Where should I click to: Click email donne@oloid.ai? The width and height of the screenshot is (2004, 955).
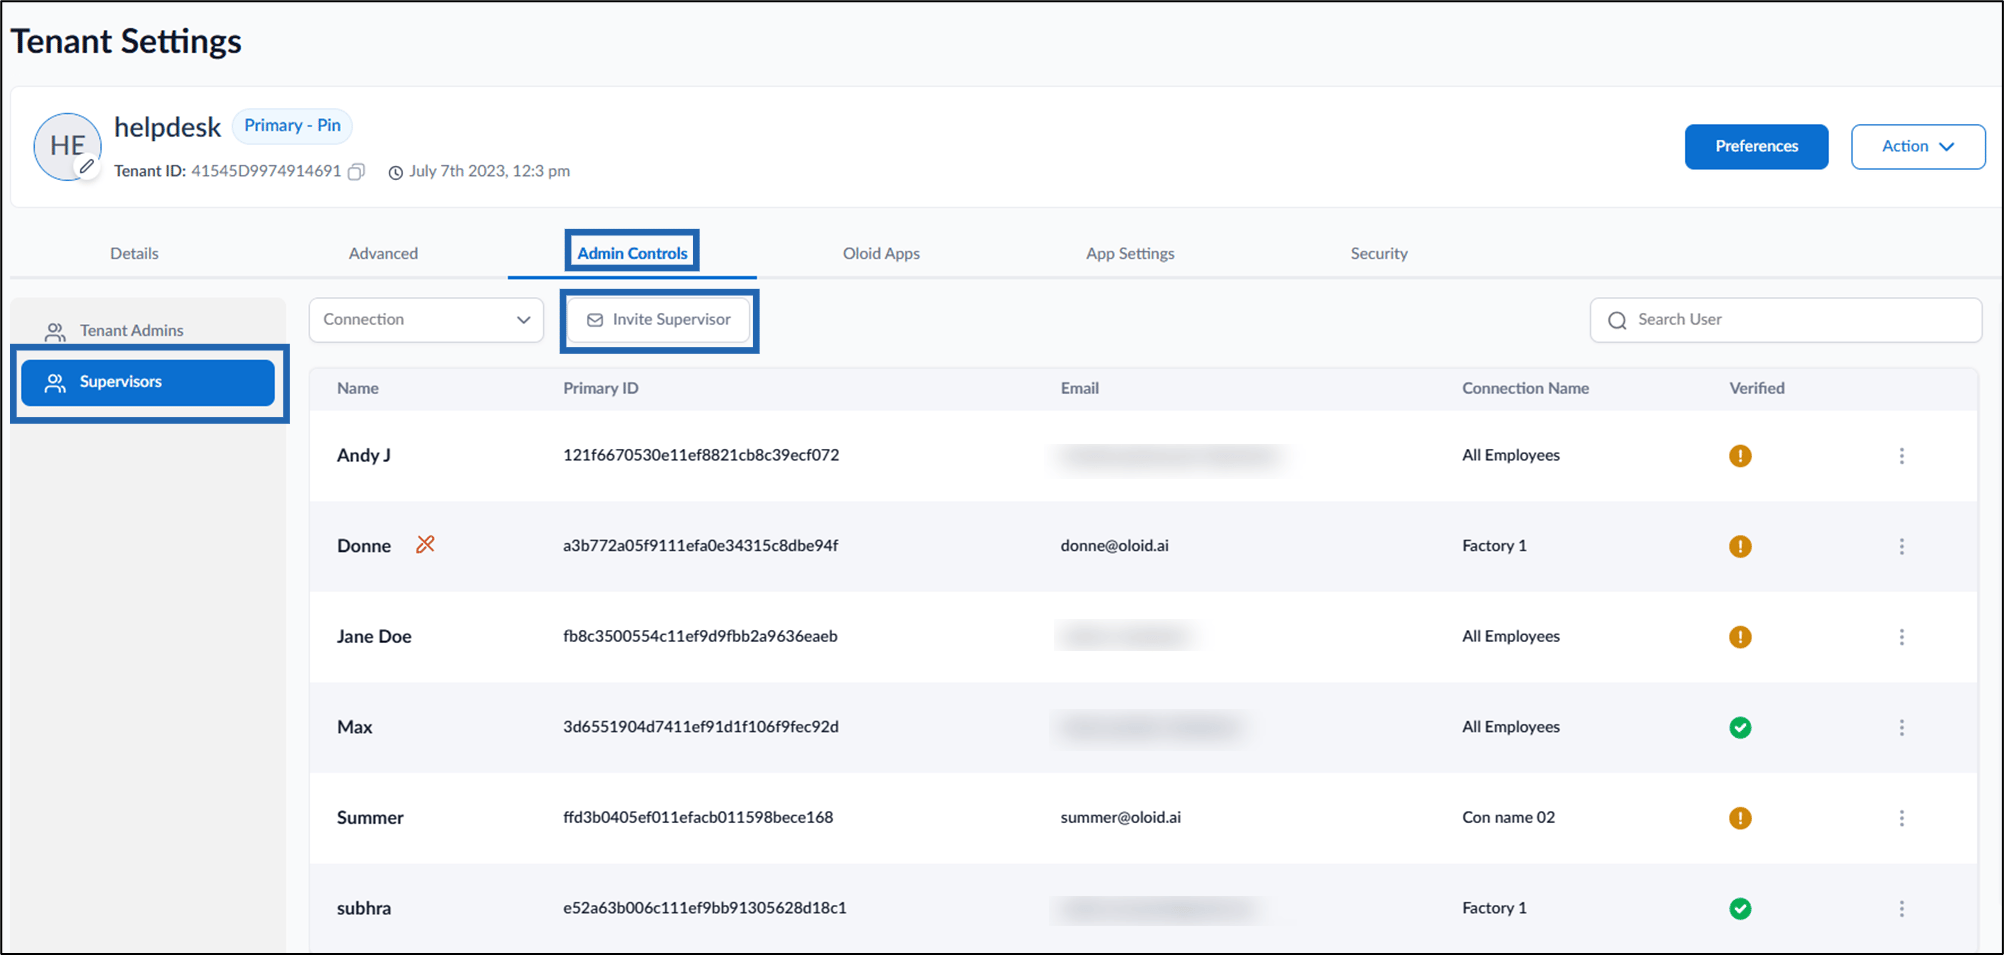point(1115,546)
